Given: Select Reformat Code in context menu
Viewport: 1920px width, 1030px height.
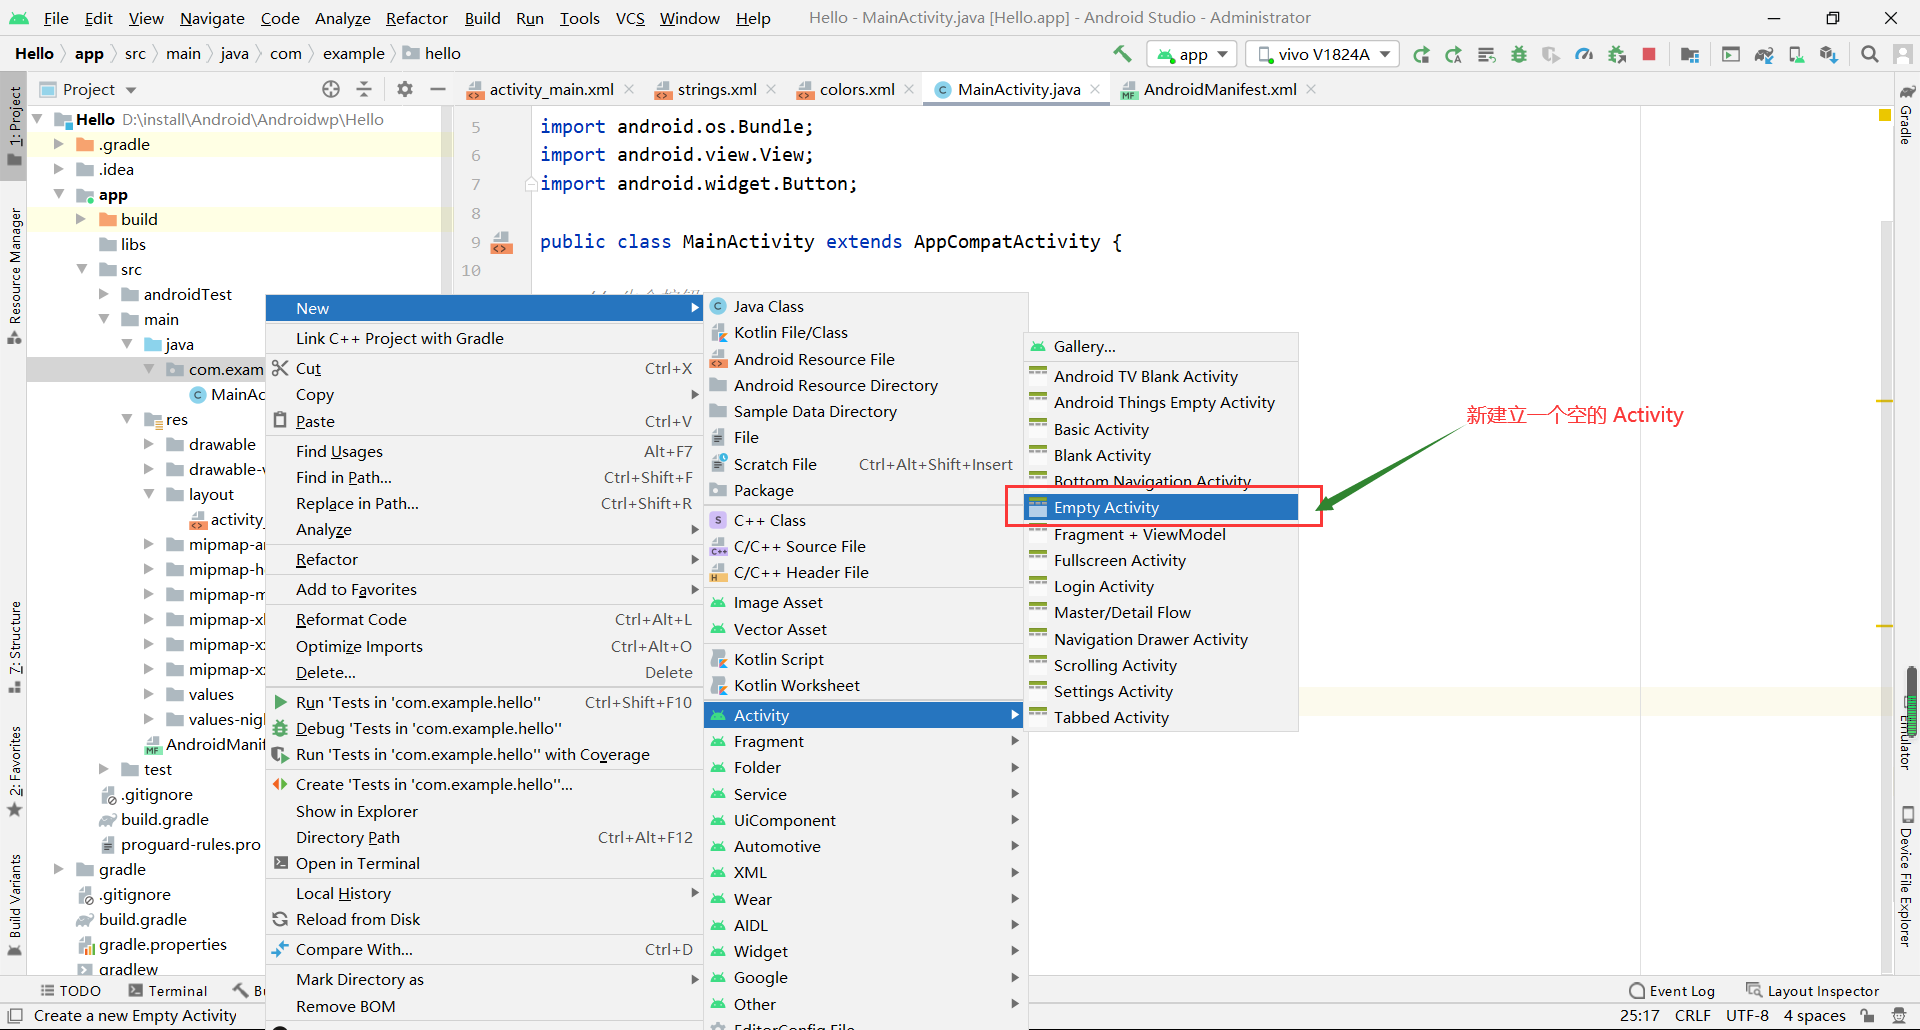Looking at the screenshot, I should [485, 620].
